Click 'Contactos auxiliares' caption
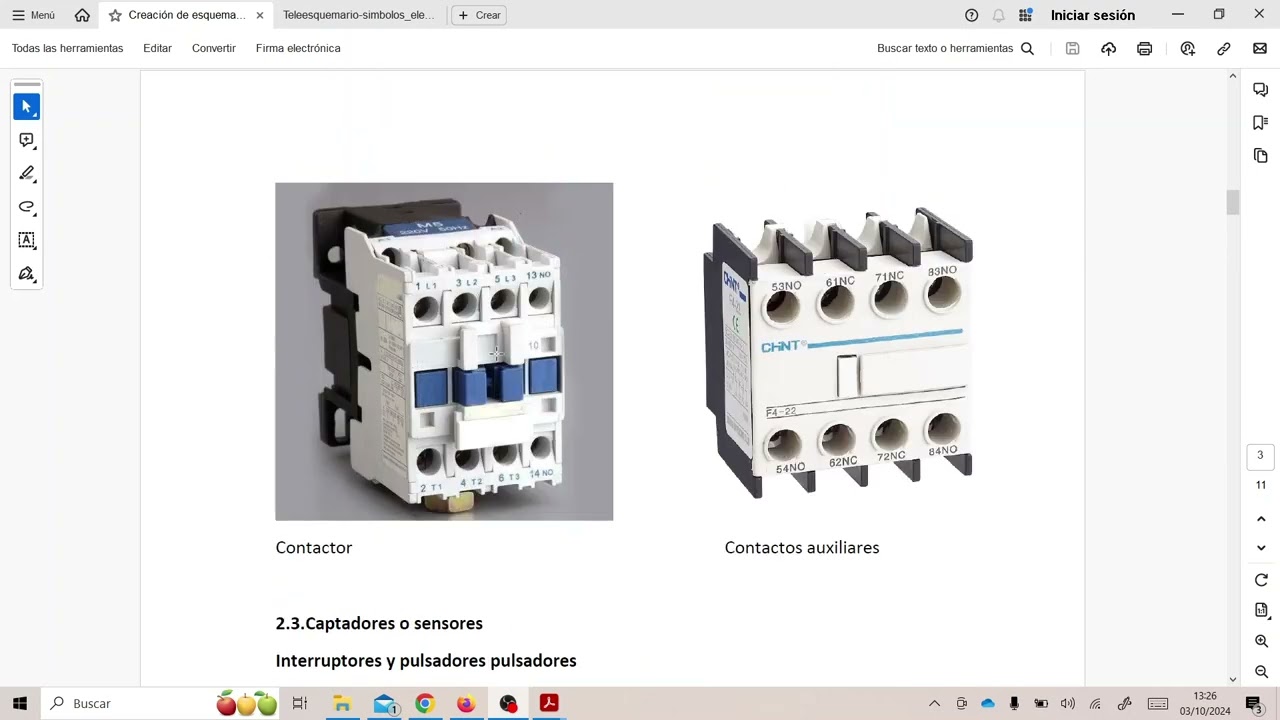The image size is (1280, 720). (x=802, y=548)
